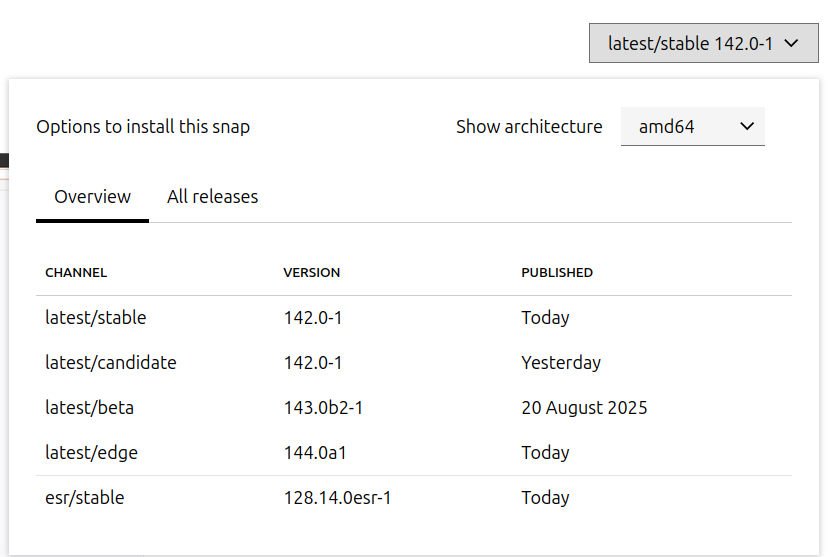Choose the latest/candidate channel row

(x=111, y=363)
